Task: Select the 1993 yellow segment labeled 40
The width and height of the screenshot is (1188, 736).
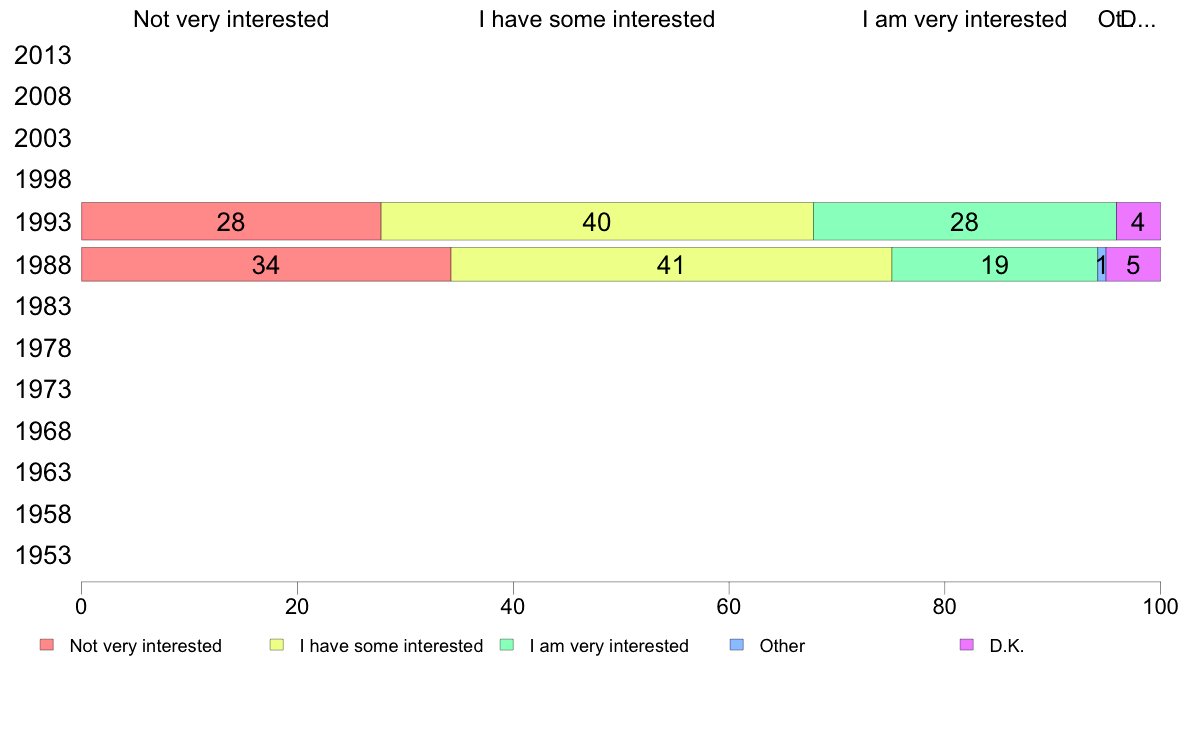Action: (597, 221)
